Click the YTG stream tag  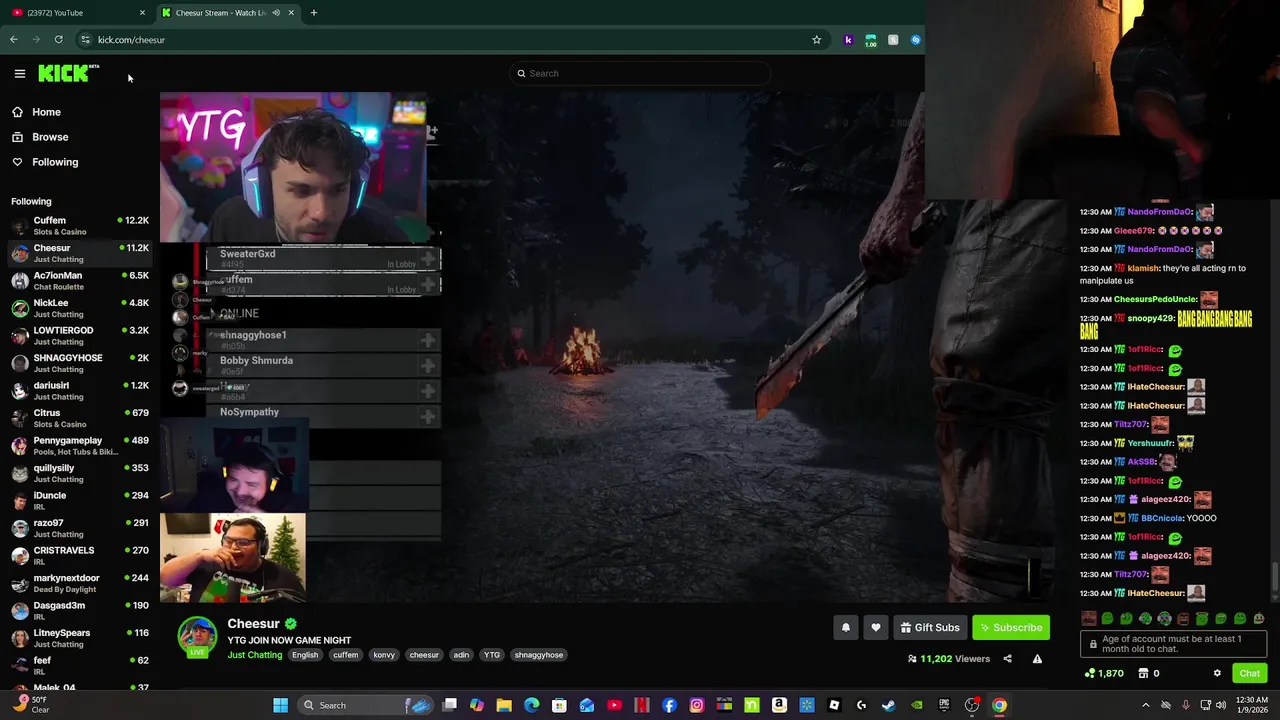(x=492, y=655)
